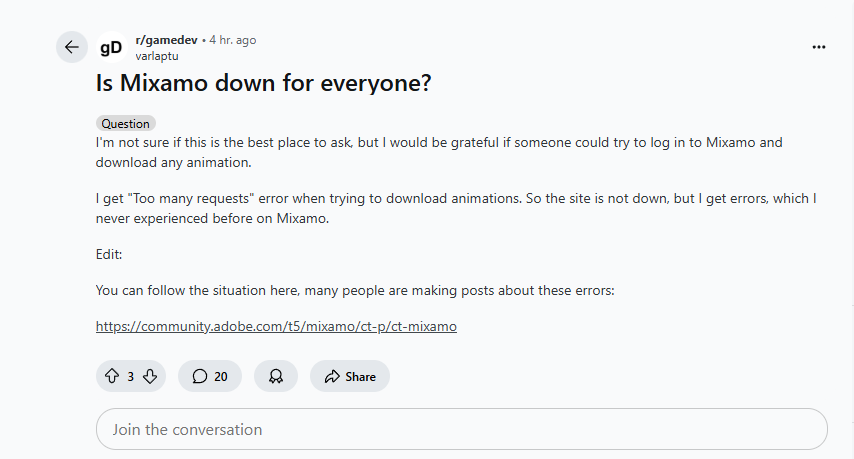Click the comment bubble icon
Viewport: 854px width, 459px height.
point(200,376)
